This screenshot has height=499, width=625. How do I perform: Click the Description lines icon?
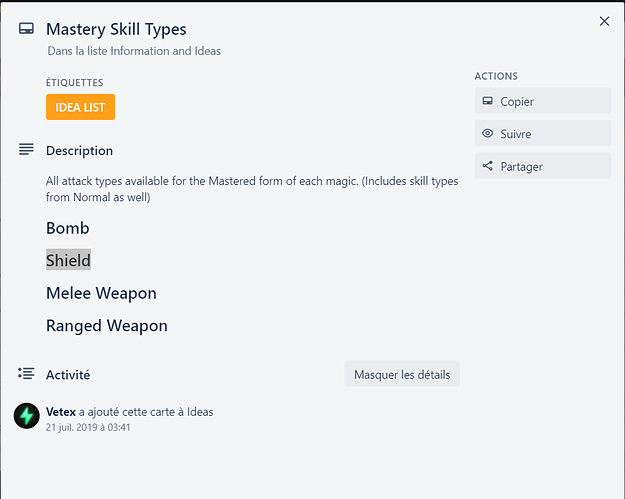click(x=26, y=150)
